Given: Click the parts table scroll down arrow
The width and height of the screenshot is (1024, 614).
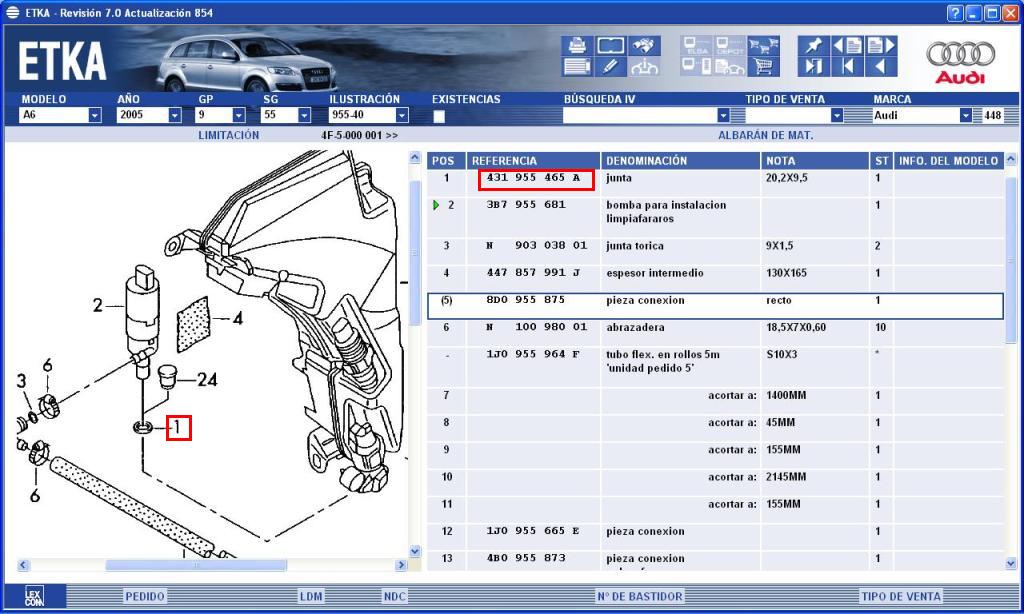Looking at the screenshot, I should (1011, 563).
